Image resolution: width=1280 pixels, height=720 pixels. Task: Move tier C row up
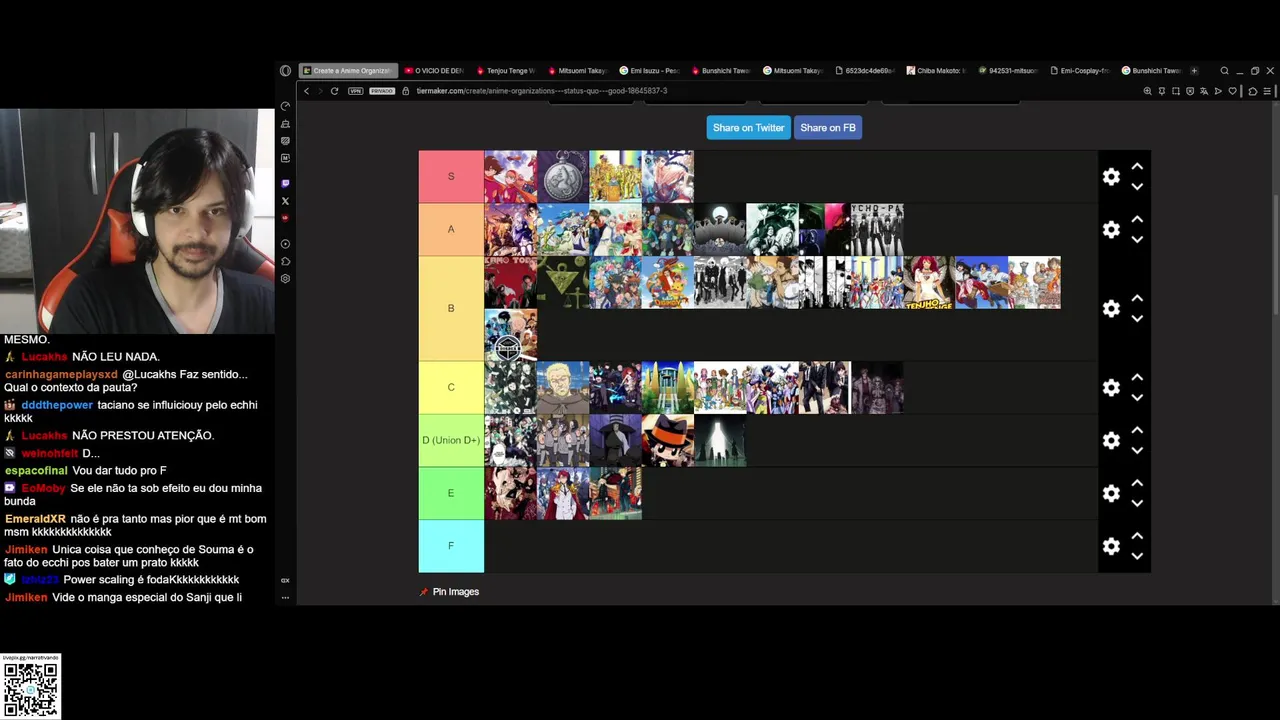click(x=1137, y=377)
